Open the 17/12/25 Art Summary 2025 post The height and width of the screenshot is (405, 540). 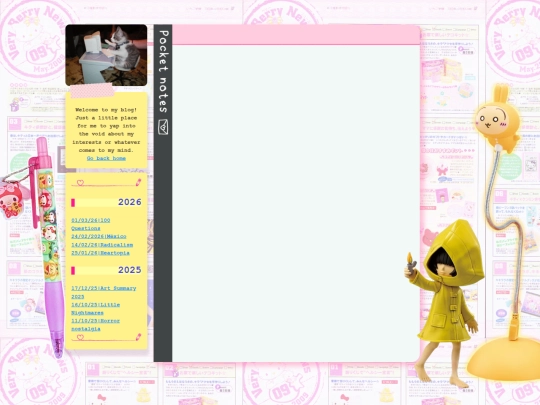click(x=104, y=292)
